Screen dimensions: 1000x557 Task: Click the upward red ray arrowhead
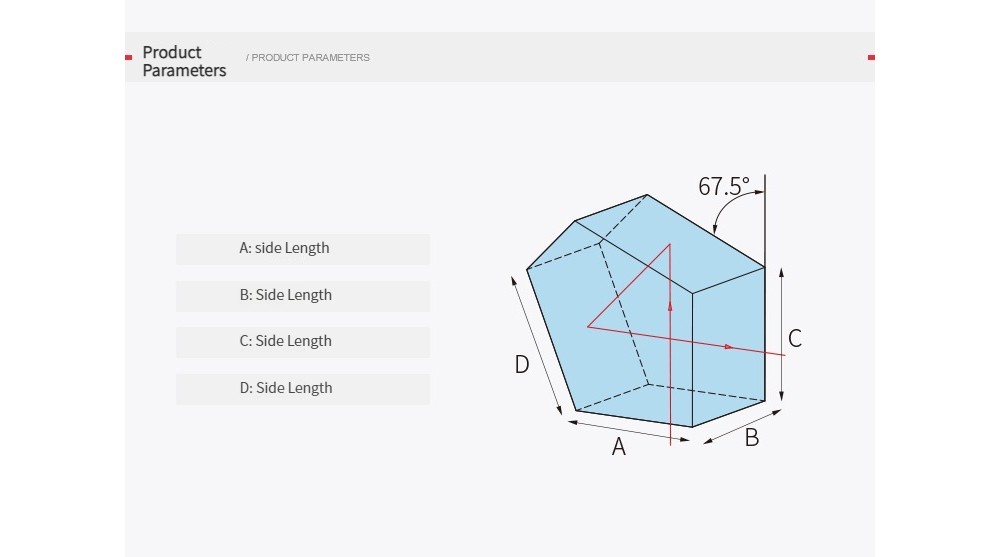point(670,307)
